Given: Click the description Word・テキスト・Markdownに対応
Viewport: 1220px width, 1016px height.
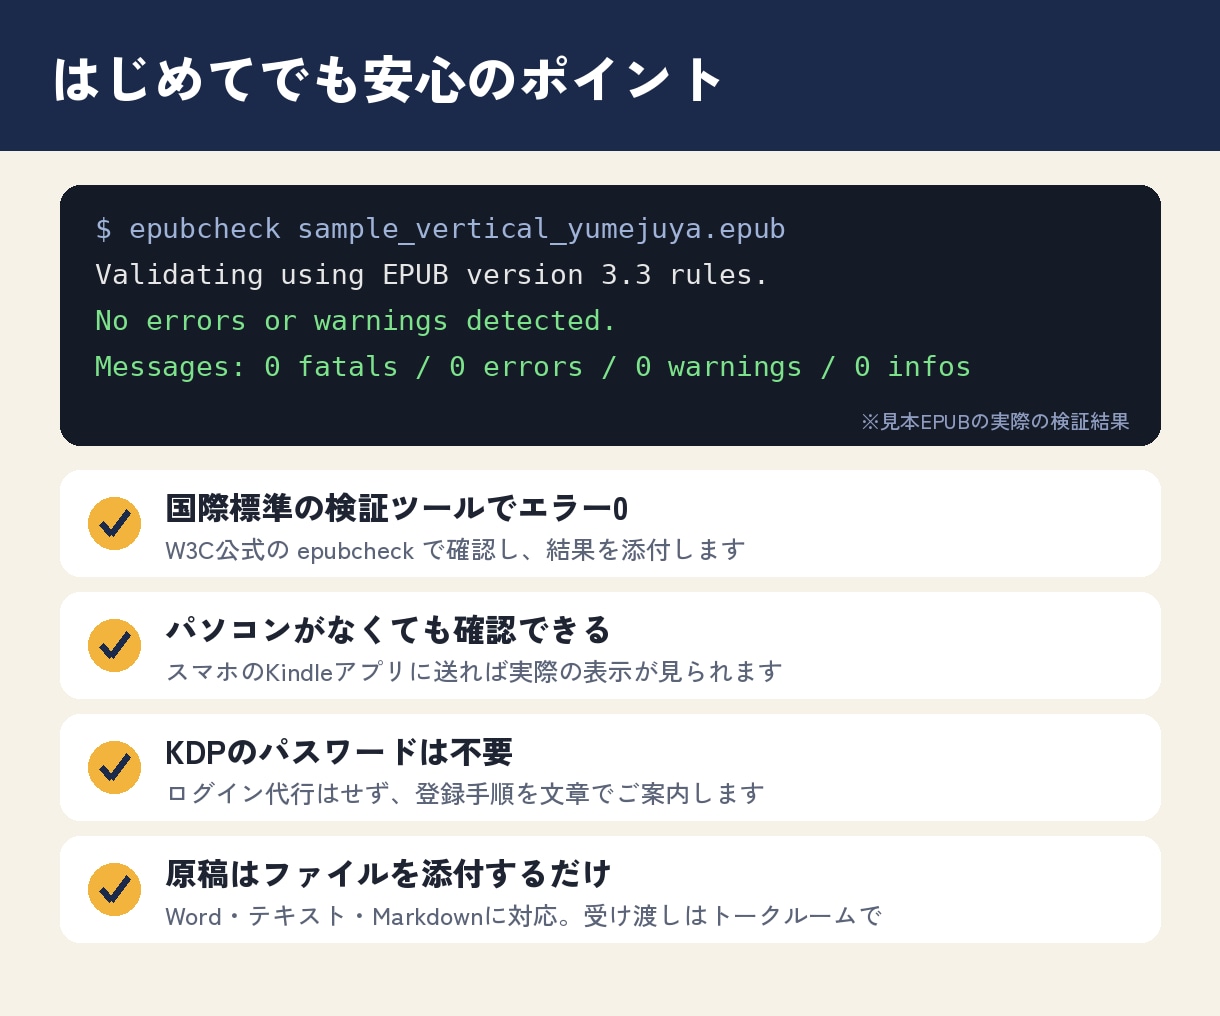Looking at the screenshot, I should pyautogui.click(x=523, y=916).
